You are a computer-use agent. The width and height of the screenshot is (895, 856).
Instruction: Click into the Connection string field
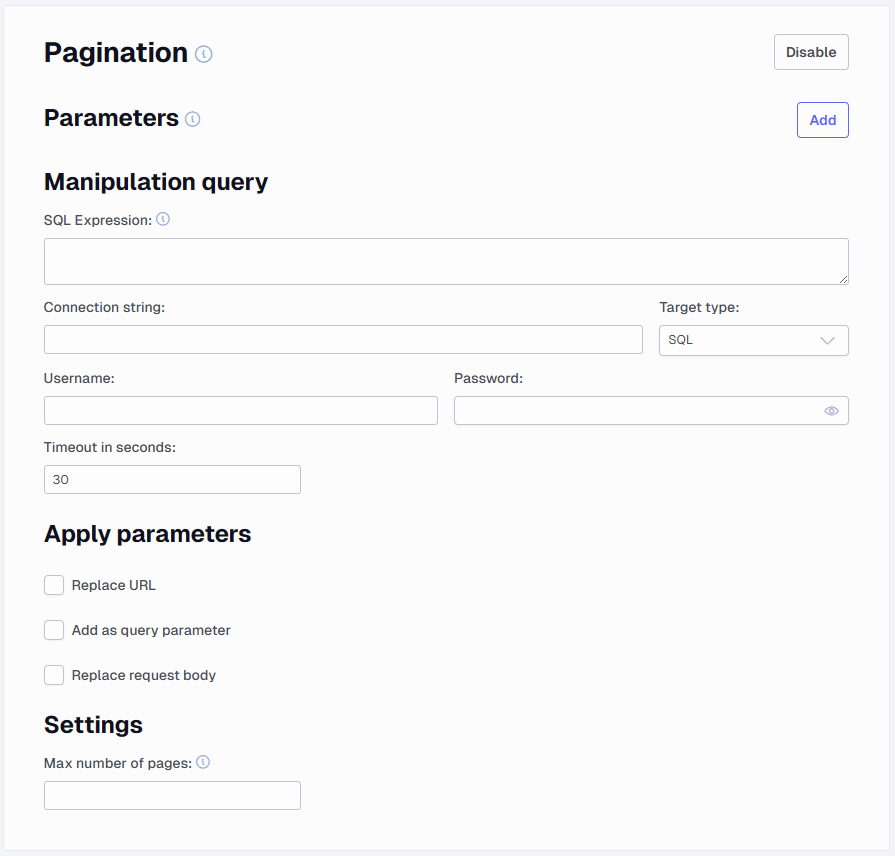[343, 340]
